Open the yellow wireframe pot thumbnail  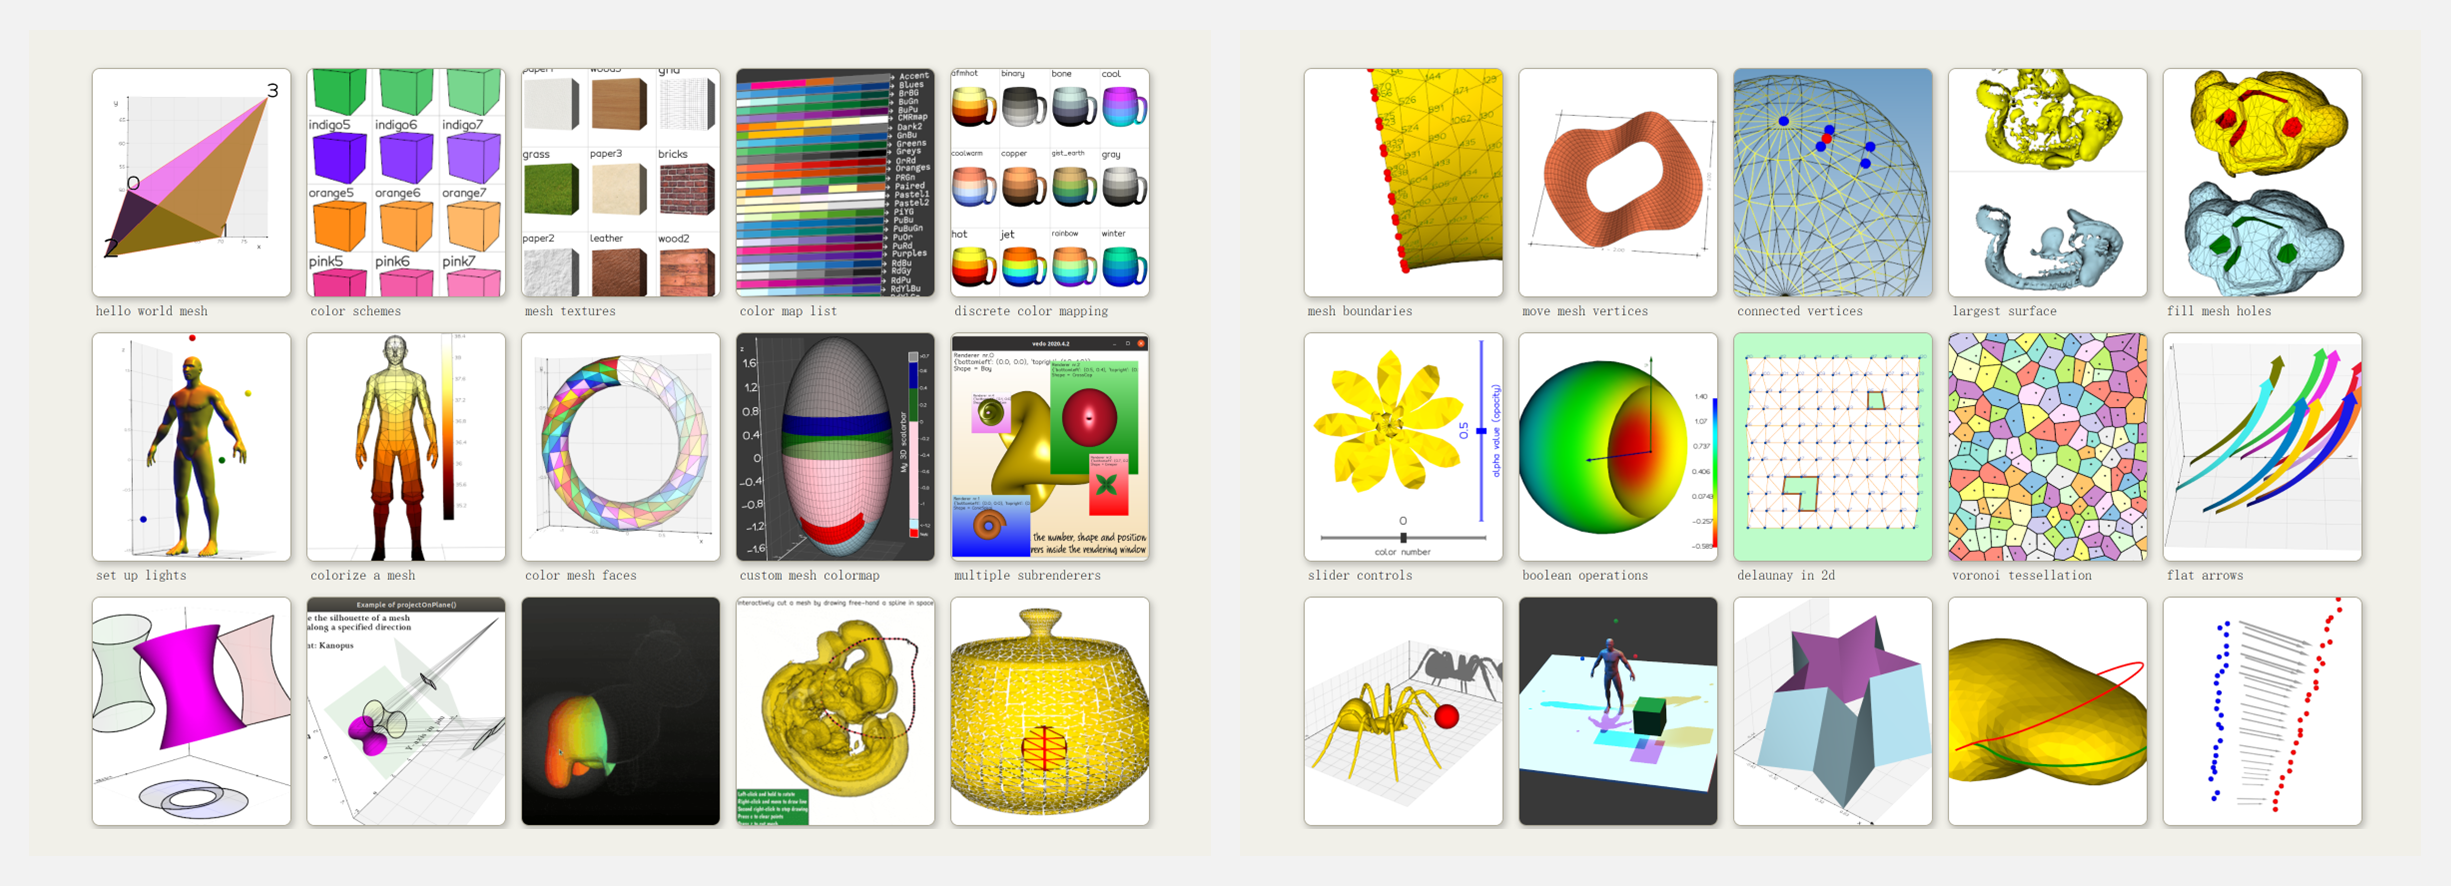tap(1050, 711)
